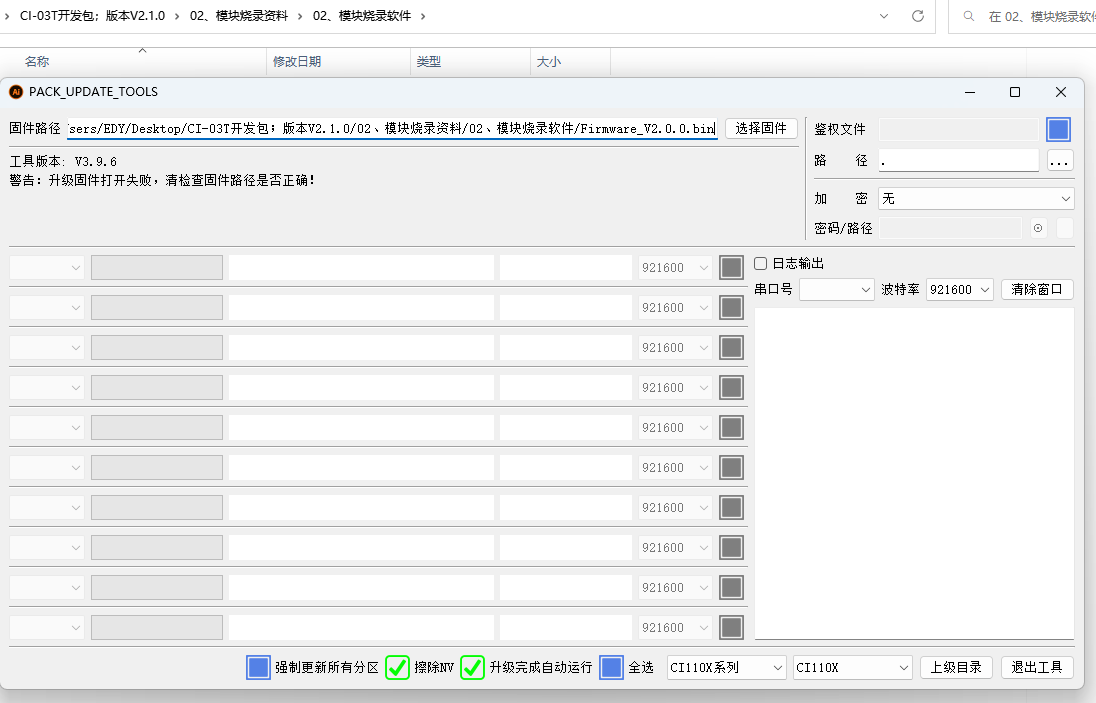
Task: Click the 清除窗口 button
Action: (x=1037, y=289)
